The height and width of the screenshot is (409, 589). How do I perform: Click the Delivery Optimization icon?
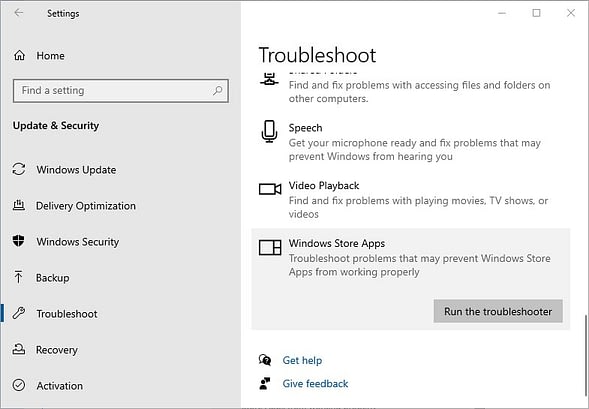point(19,205)
